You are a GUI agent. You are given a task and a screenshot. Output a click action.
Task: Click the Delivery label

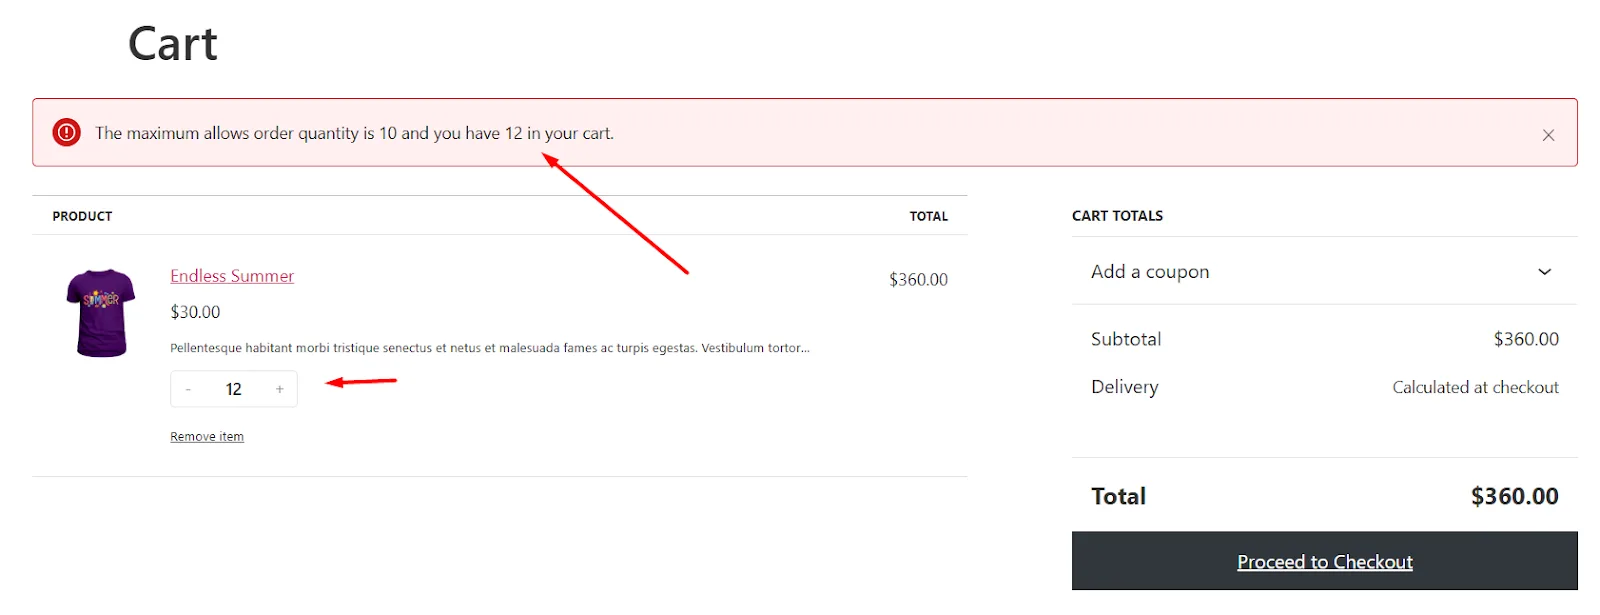point(1125,387)
